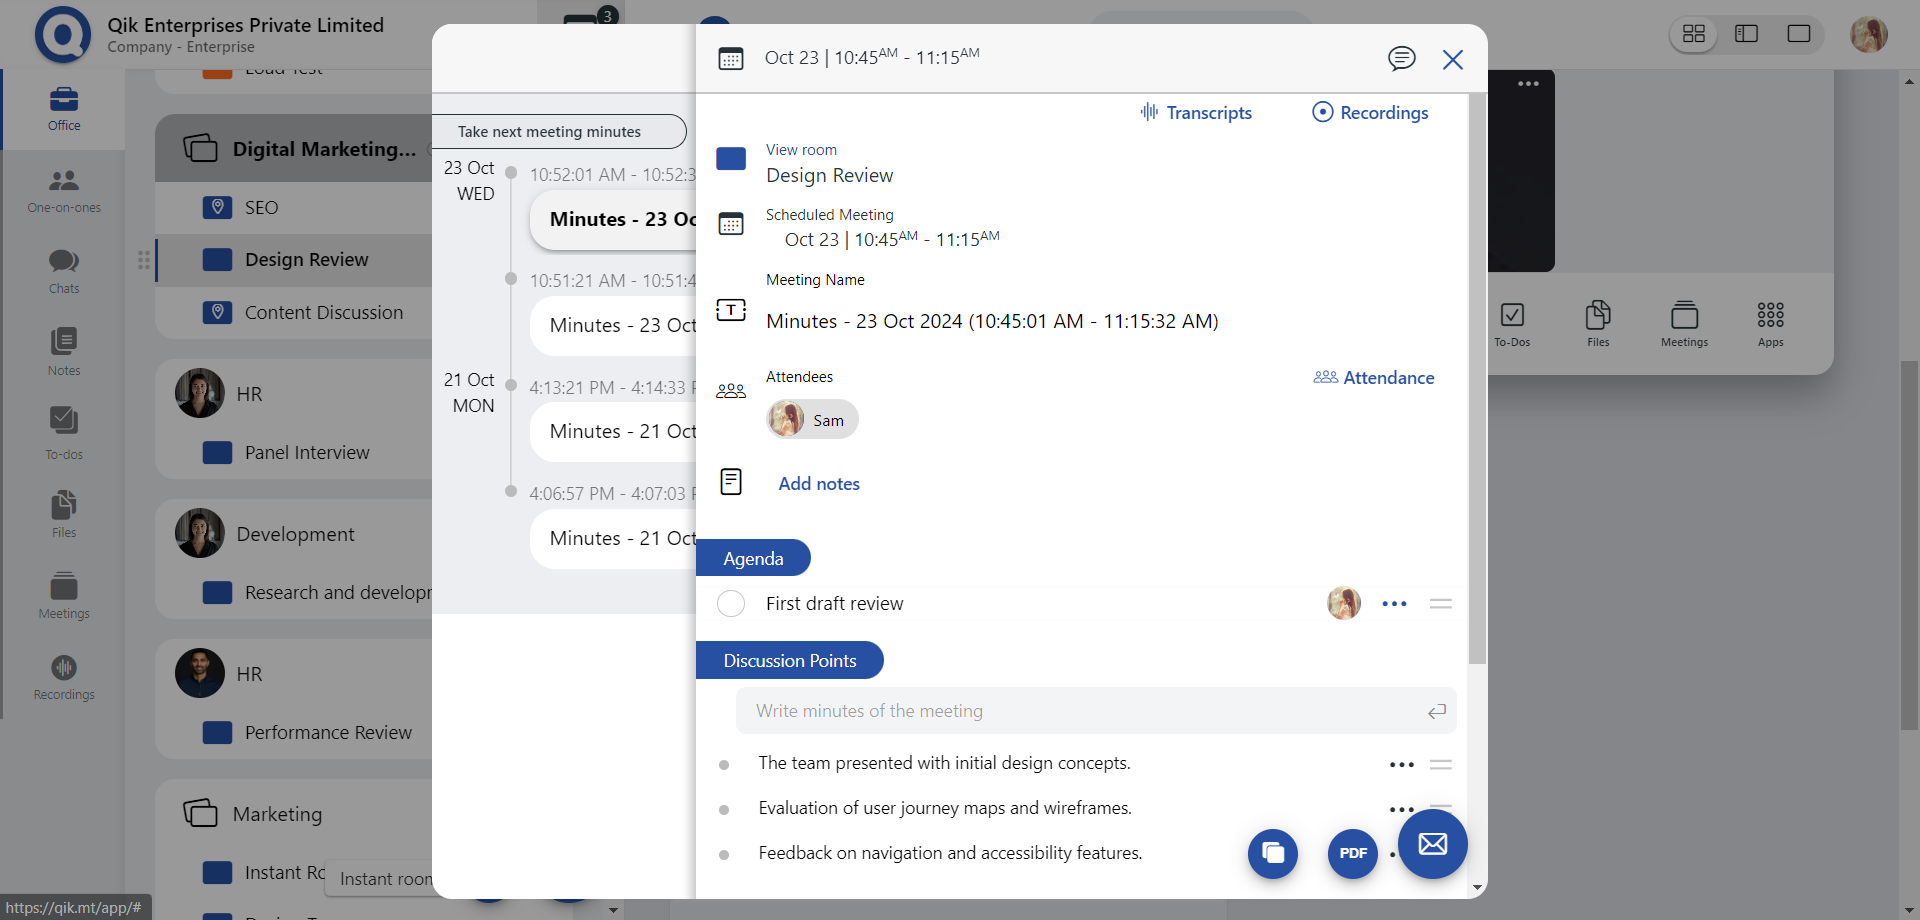Screen dimensions: 1920x920
Task: Copy the minutes using the copy button
Action: click(x=1273, y=853)
